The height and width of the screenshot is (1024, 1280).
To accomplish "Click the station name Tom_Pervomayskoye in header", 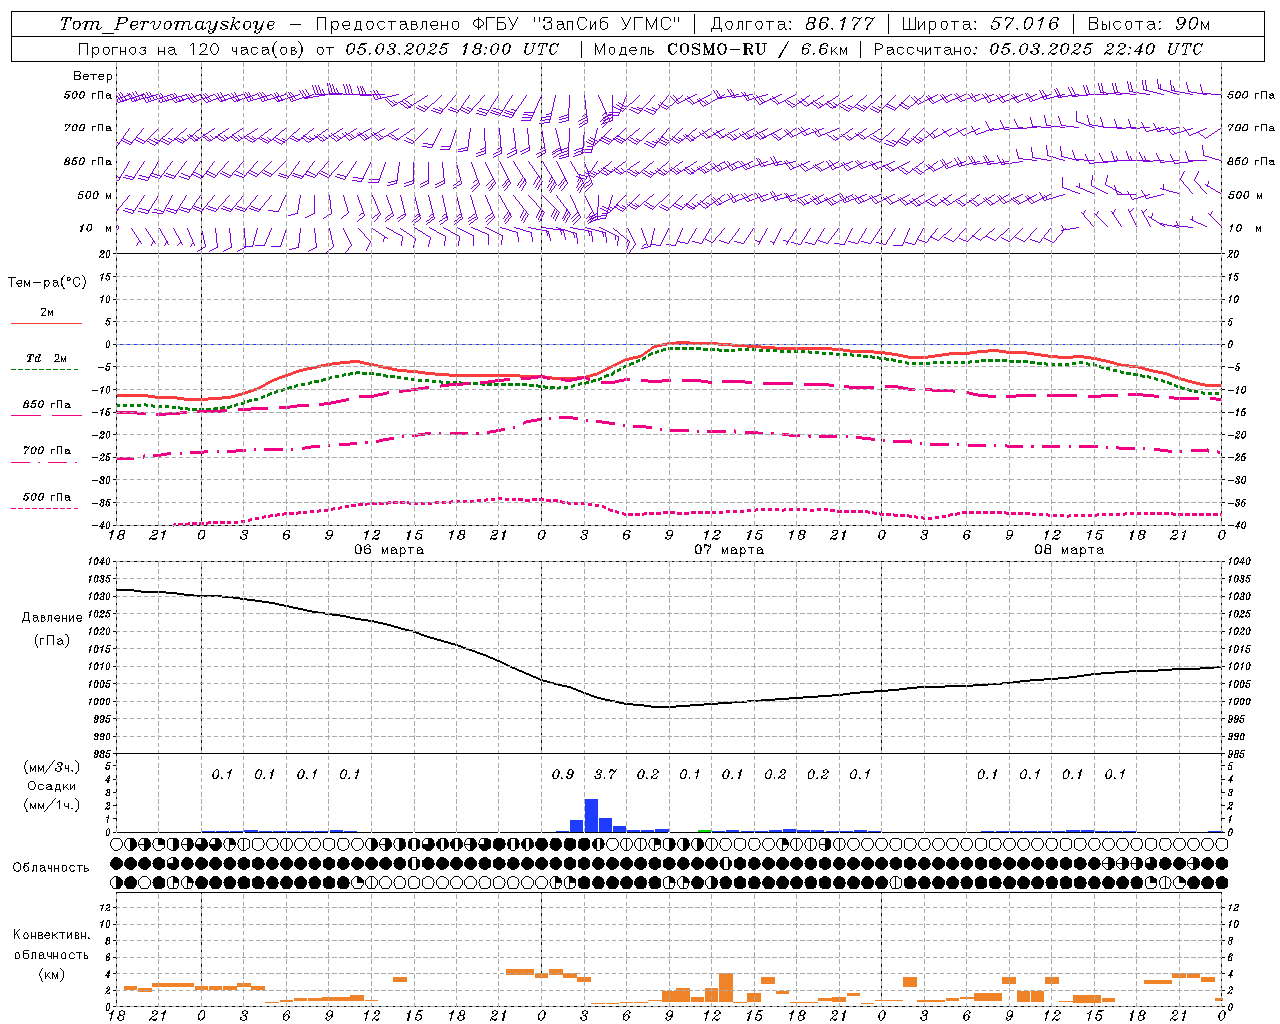I will [167, 24].
